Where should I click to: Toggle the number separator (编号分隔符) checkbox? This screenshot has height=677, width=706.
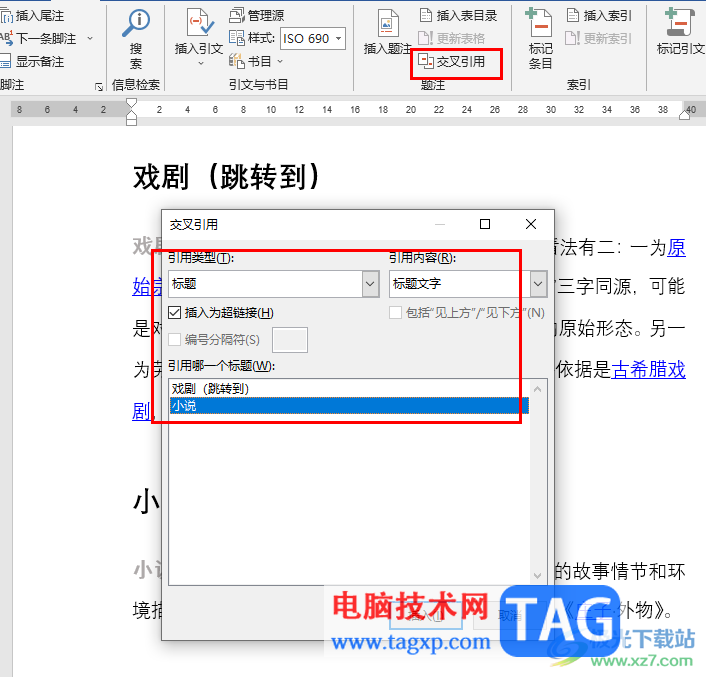[174, 339]
